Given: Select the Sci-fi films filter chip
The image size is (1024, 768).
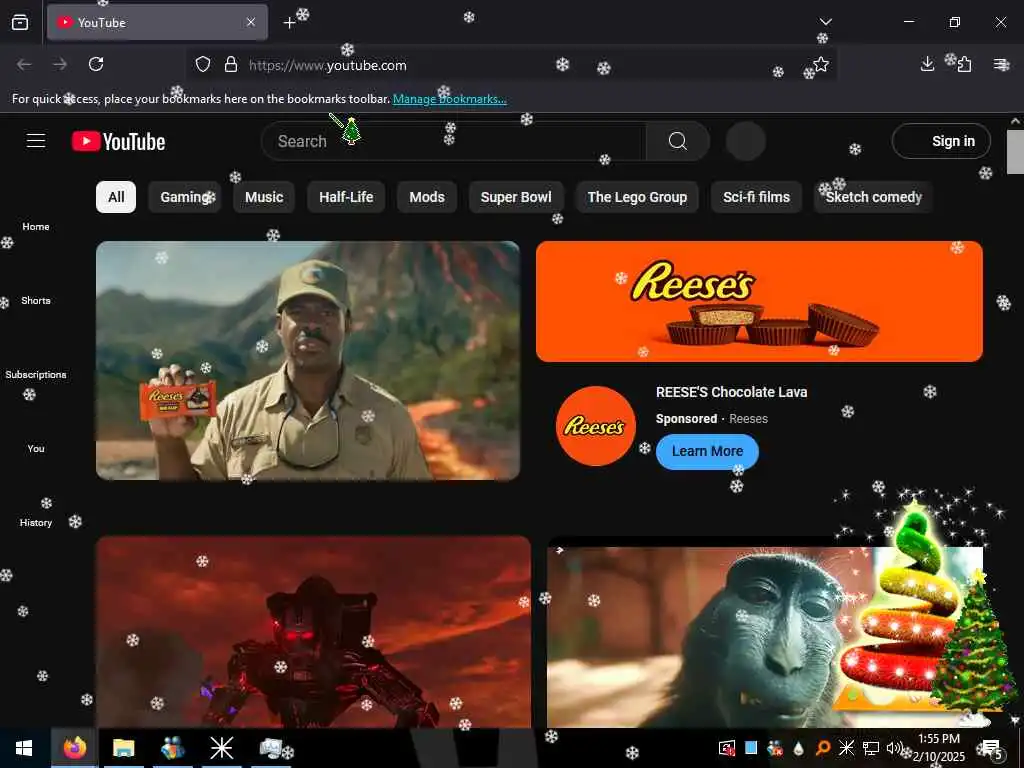Looking at the screenshot, I should pyautogui.click(x=756, y=197).
